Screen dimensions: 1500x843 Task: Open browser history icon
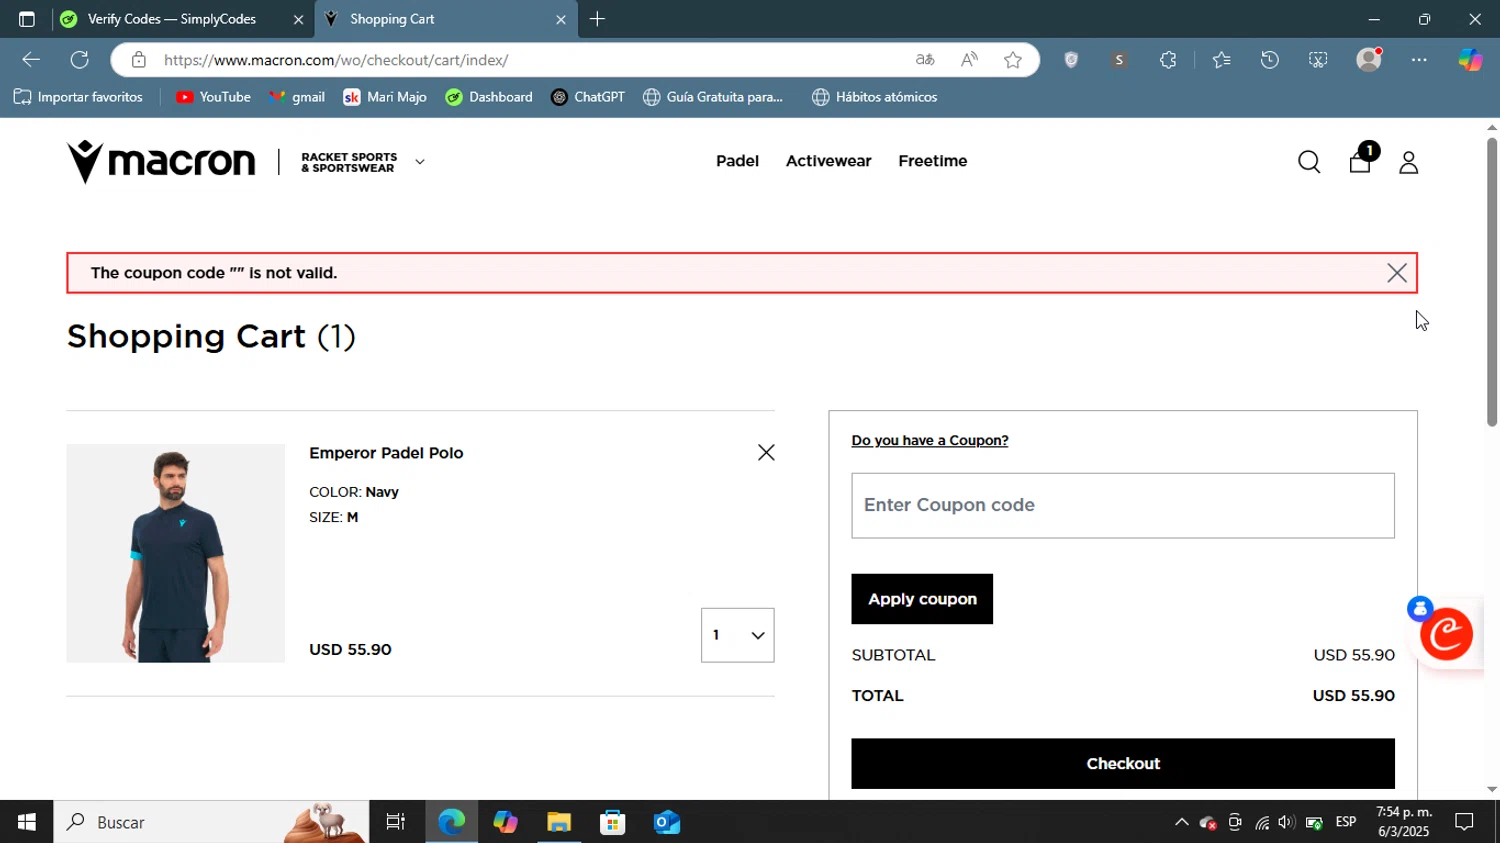click(x=1270, y=60)
